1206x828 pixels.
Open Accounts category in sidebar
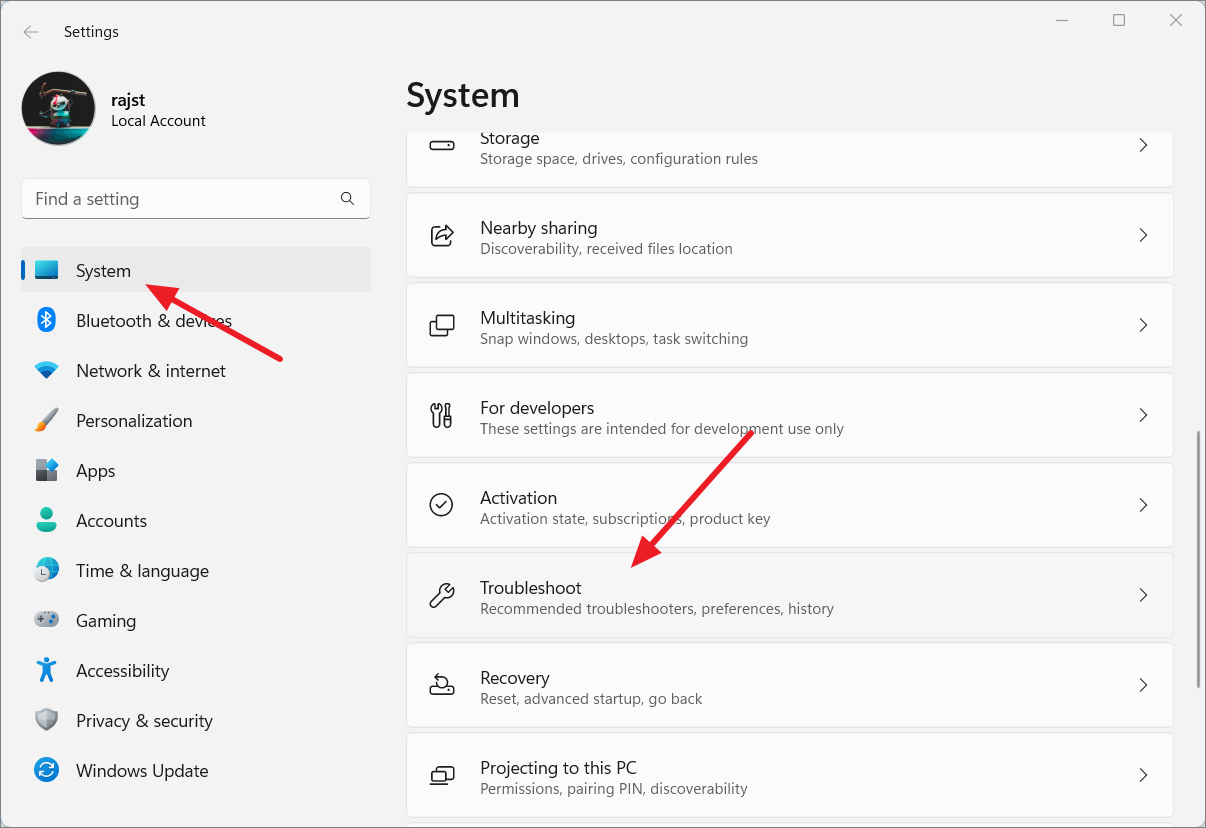(x=196, y=521)
